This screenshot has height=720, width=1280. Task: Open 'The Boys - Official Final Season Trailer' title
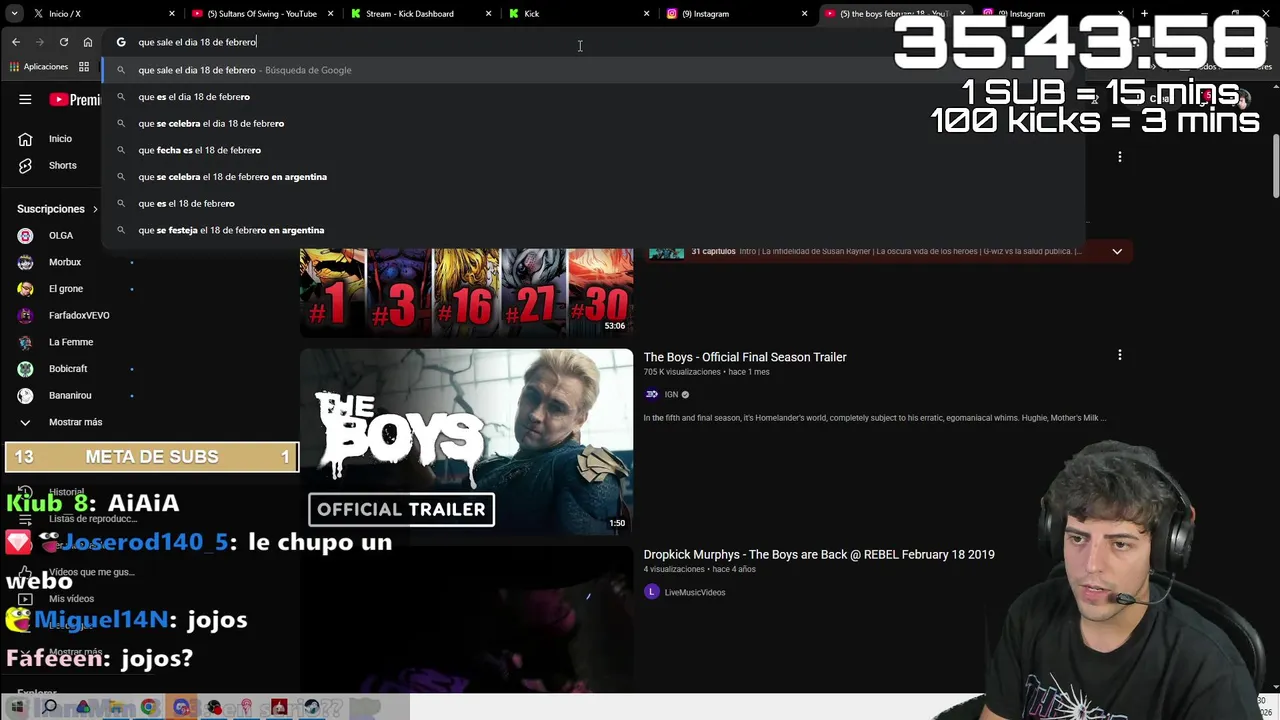click(745, 357)
